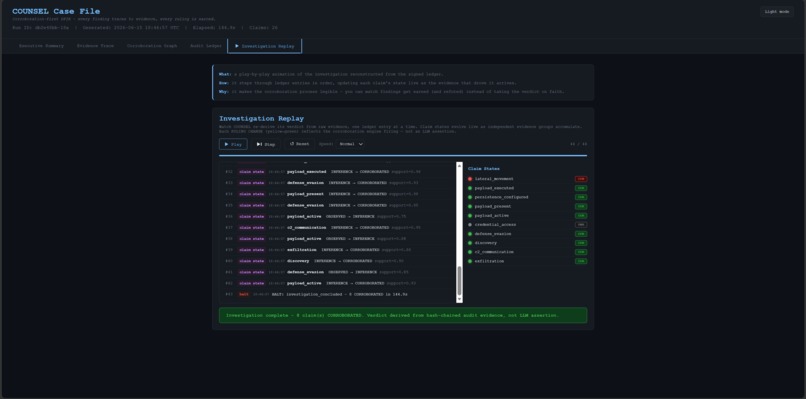Click the green Investigation complete banner
806x399 pixels.
402,315
